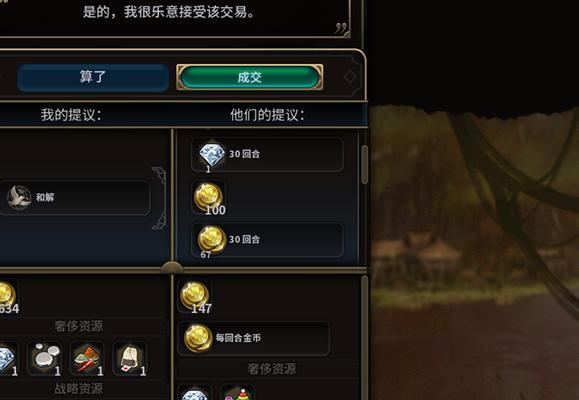Image resolution: width=579 pixels, height=400 pixels.
Task: Remove the 和解 peace item from my offer
Action: (74, 198)
